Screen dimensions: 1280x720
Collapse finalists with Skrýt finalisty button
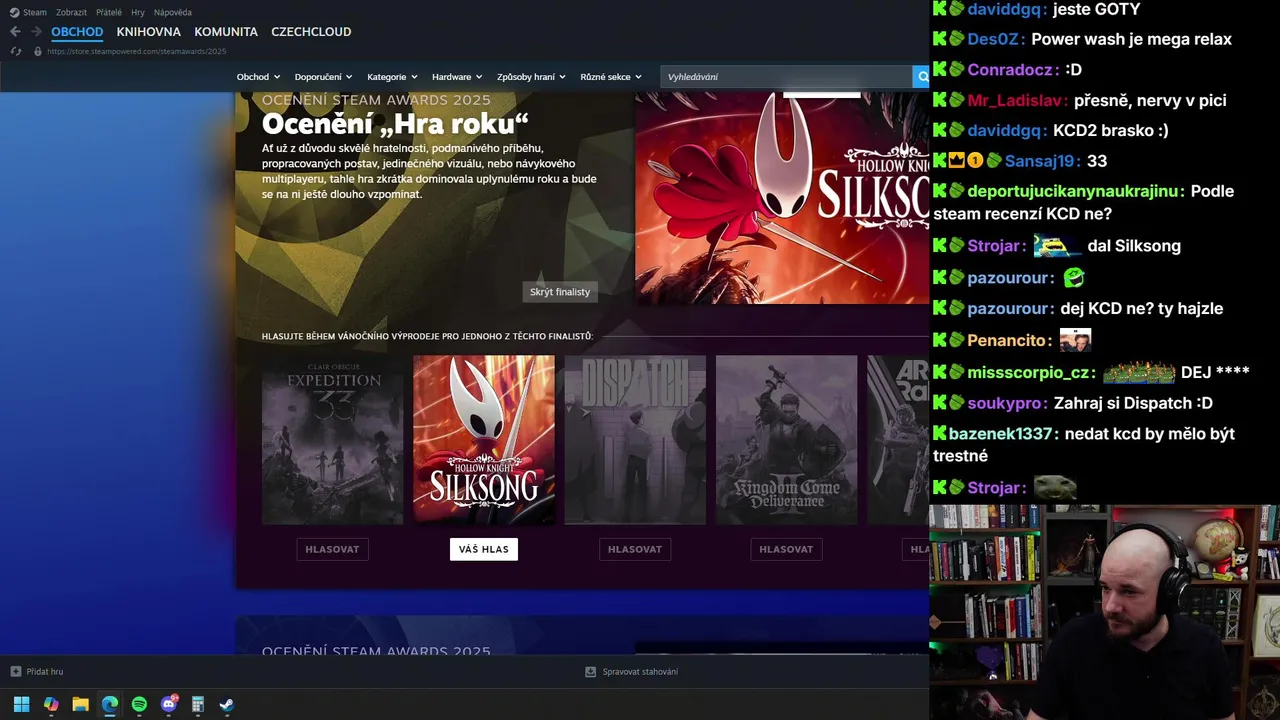[x=560, y=292]
